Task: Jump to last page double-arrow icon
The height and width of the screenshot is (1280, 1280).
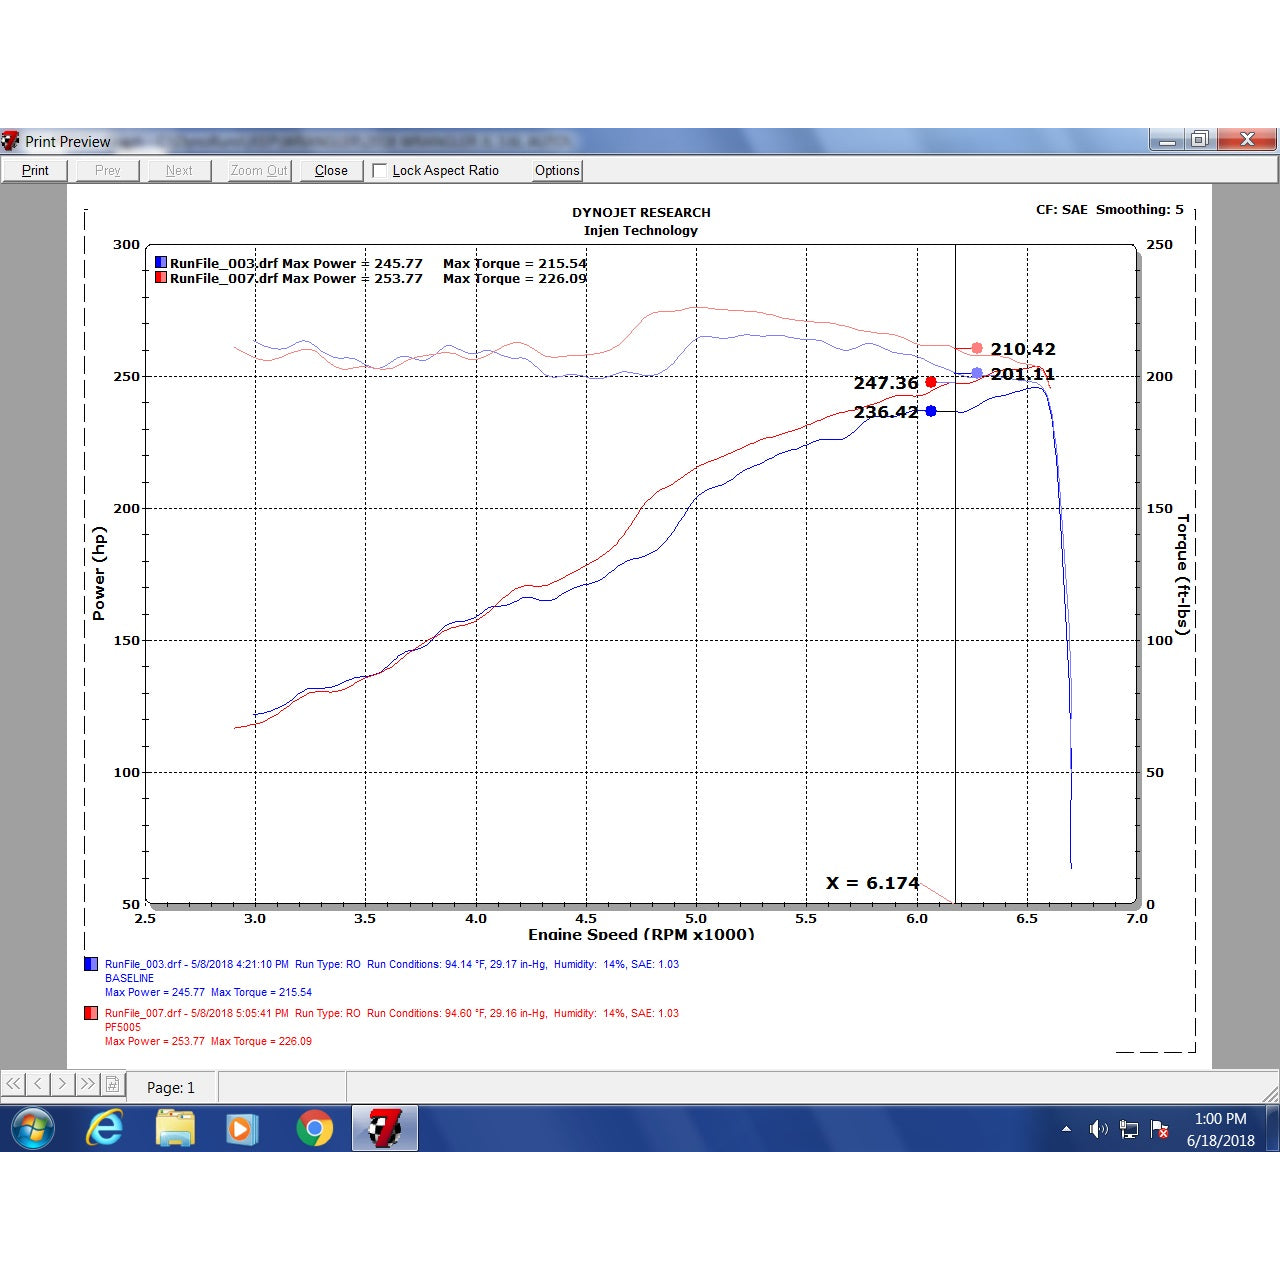Action: (x=88, y=1084)
